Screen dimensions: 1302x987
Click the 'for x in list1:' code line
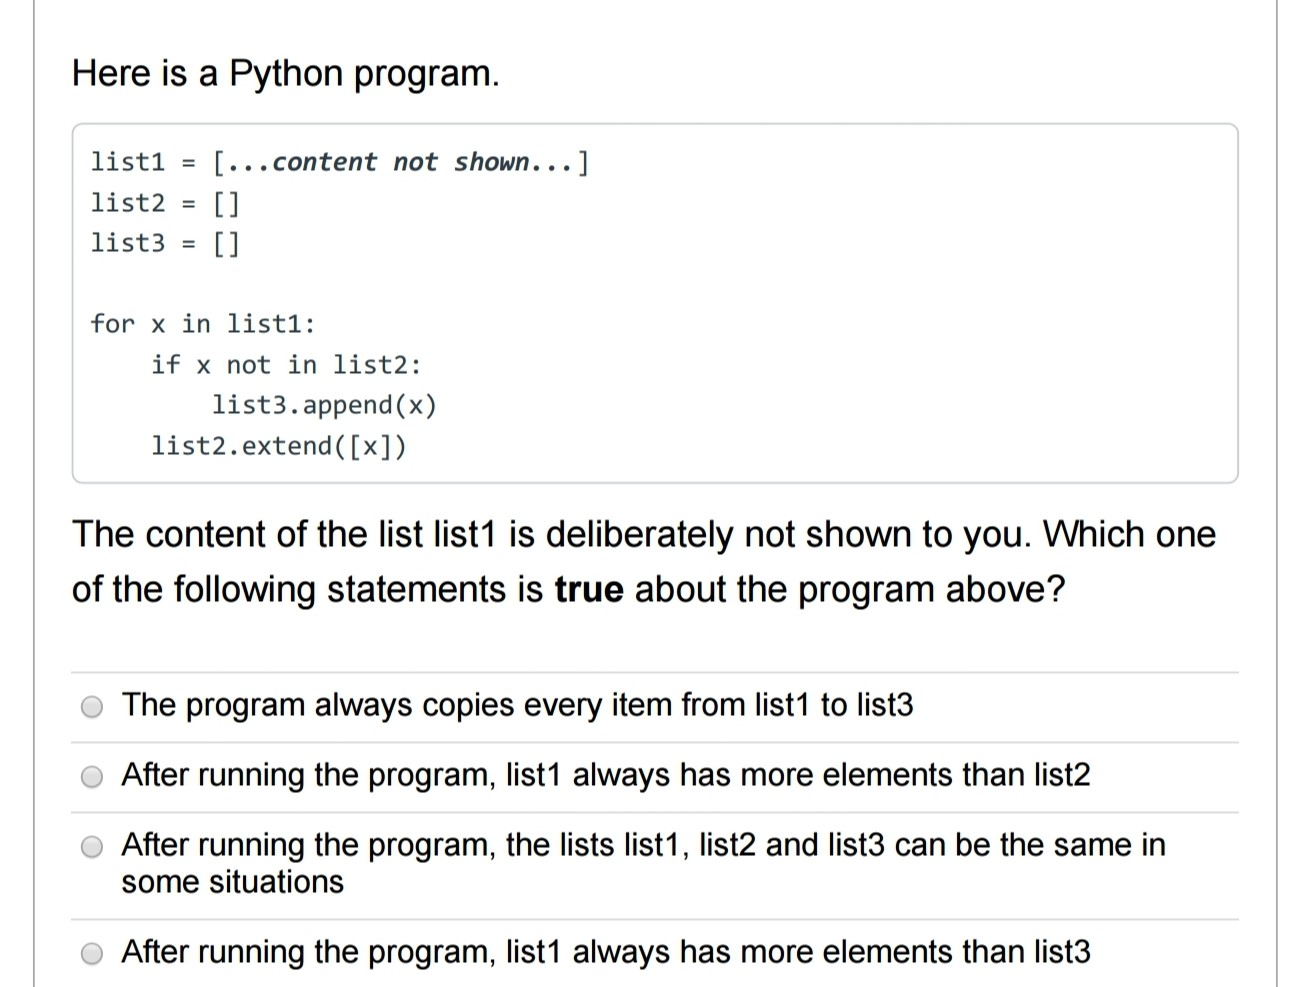click(x=203, y=324)
